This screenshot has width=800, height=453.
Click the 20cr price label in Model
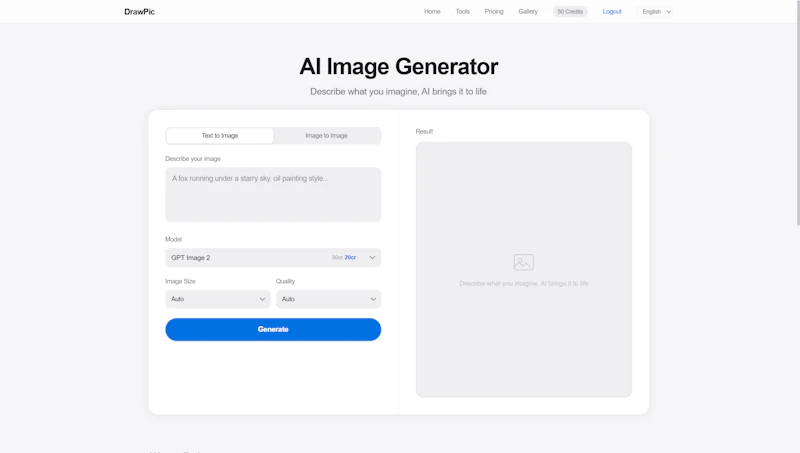(x=350, y=258)
